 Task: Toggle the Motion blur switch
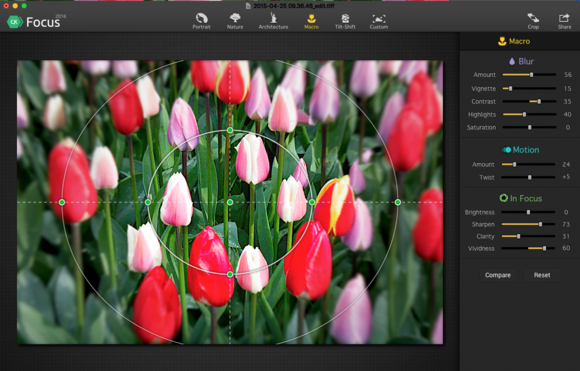click(506, 150)
